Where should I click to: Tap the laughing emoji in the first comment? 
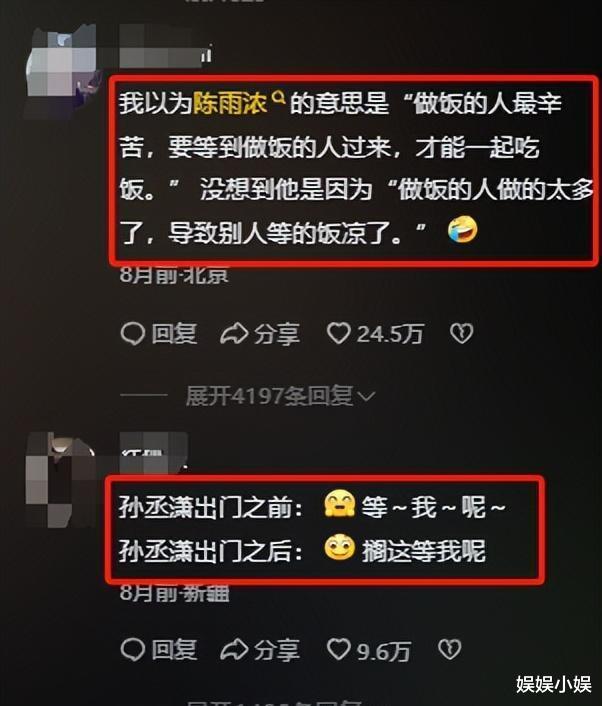coord(462,229)
